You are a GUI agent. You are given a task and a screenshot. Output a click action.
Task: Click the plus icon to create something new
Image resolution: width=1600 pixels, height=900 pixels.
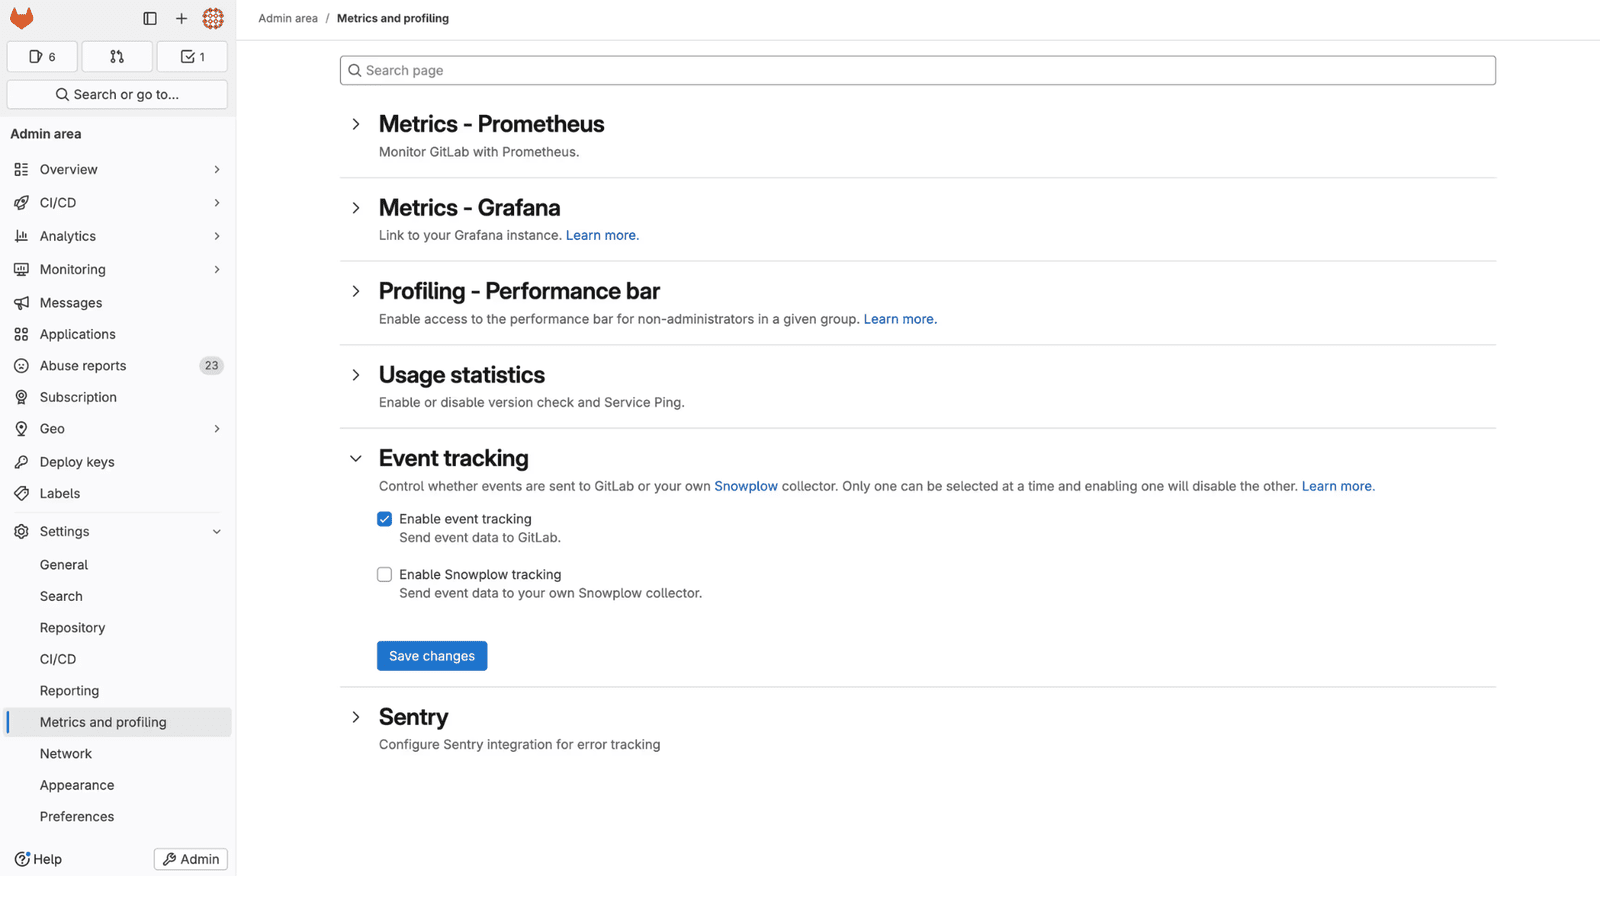click(x=181, y=18)
